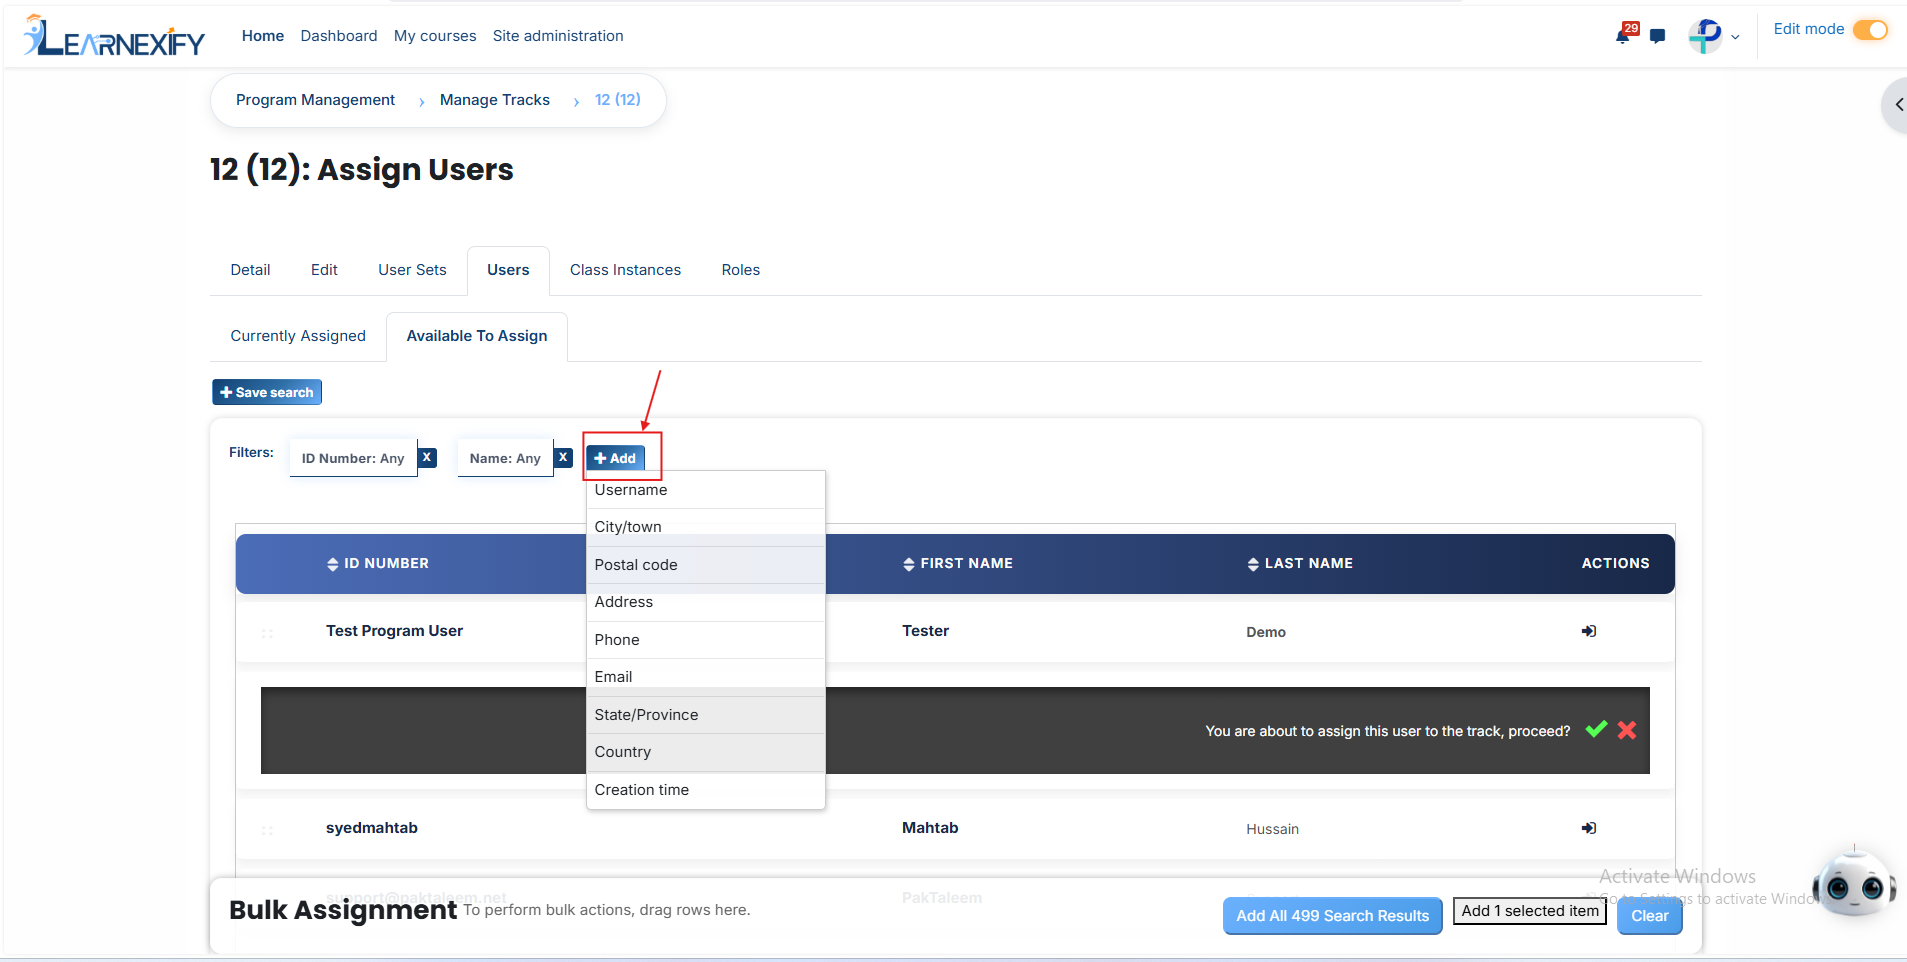This screenshot has height=962, width=1907.
Task: Open the messages chat icon
Action: (x=1658, y=36)
